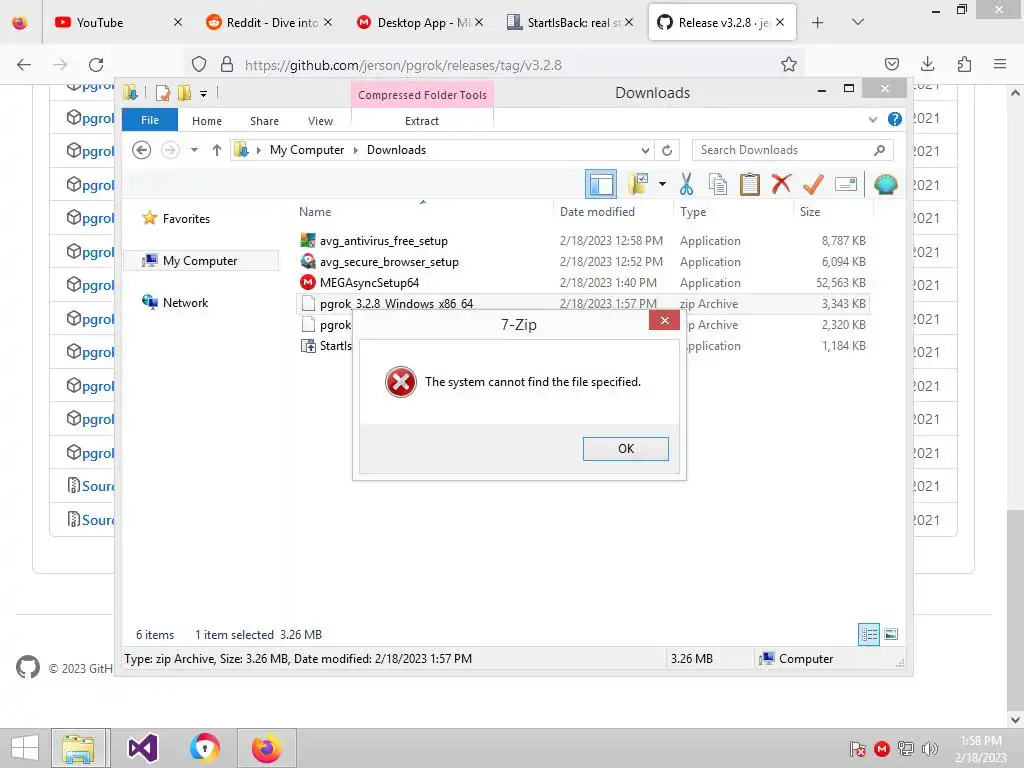Screen dimensions: 1024x768
Task: Click the Cut scissors toolbar icon
Action: pos(686,184)
